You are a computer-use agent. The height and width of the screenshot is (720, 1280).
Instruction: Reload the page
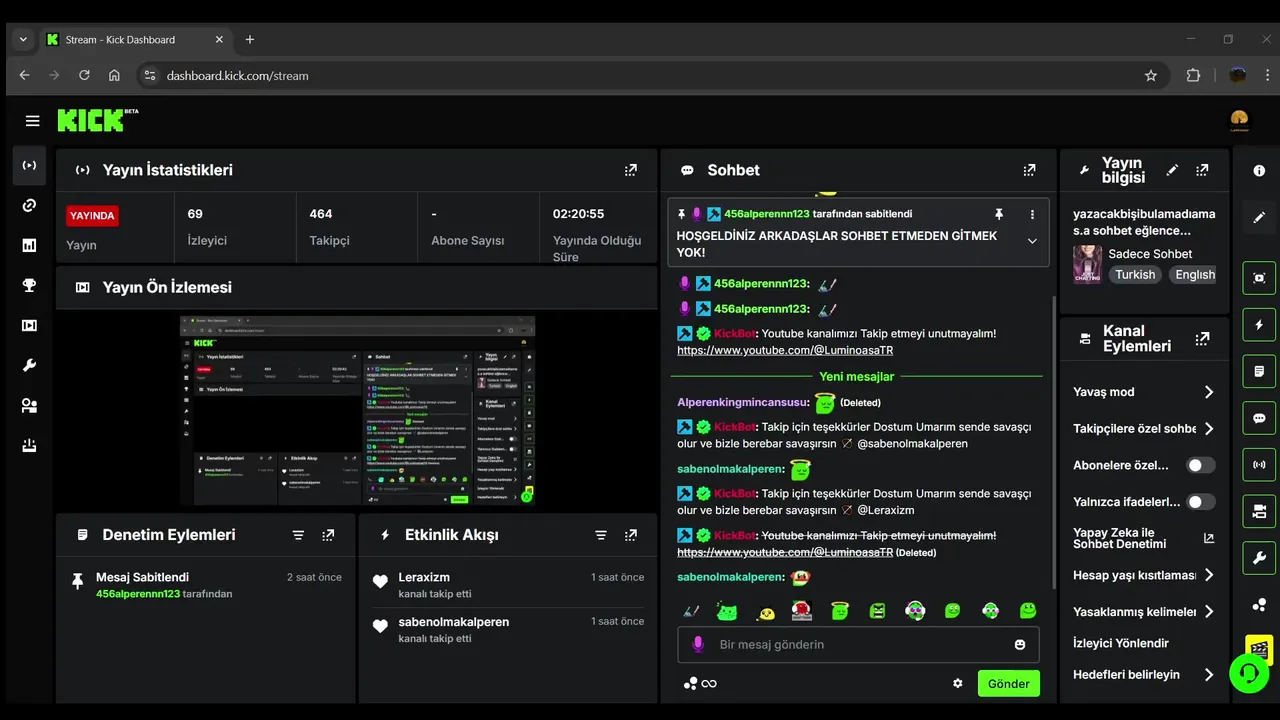[84, 75]
